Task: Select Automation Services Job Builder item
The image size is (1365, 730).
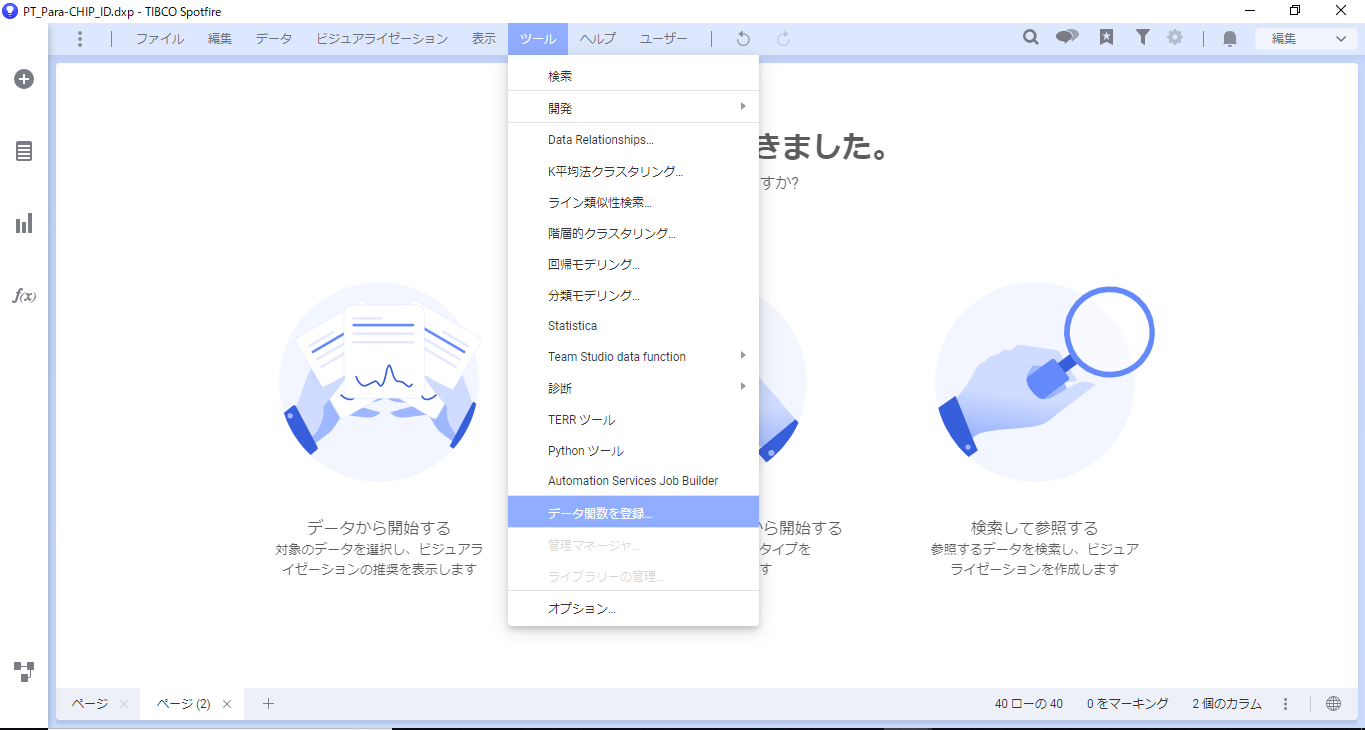Action: [633, 481]
